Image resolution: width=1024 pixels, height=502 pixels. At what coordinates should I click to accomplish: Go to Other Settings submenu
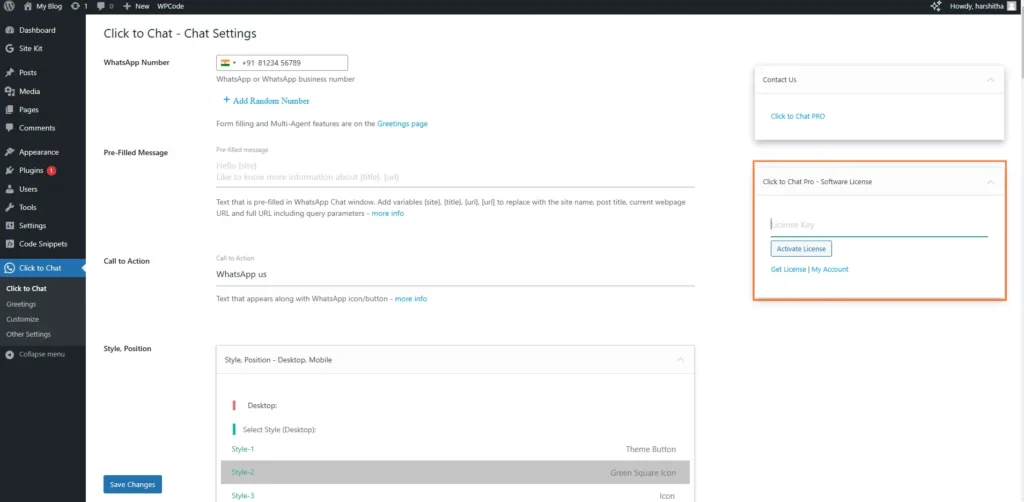point(28,334)
